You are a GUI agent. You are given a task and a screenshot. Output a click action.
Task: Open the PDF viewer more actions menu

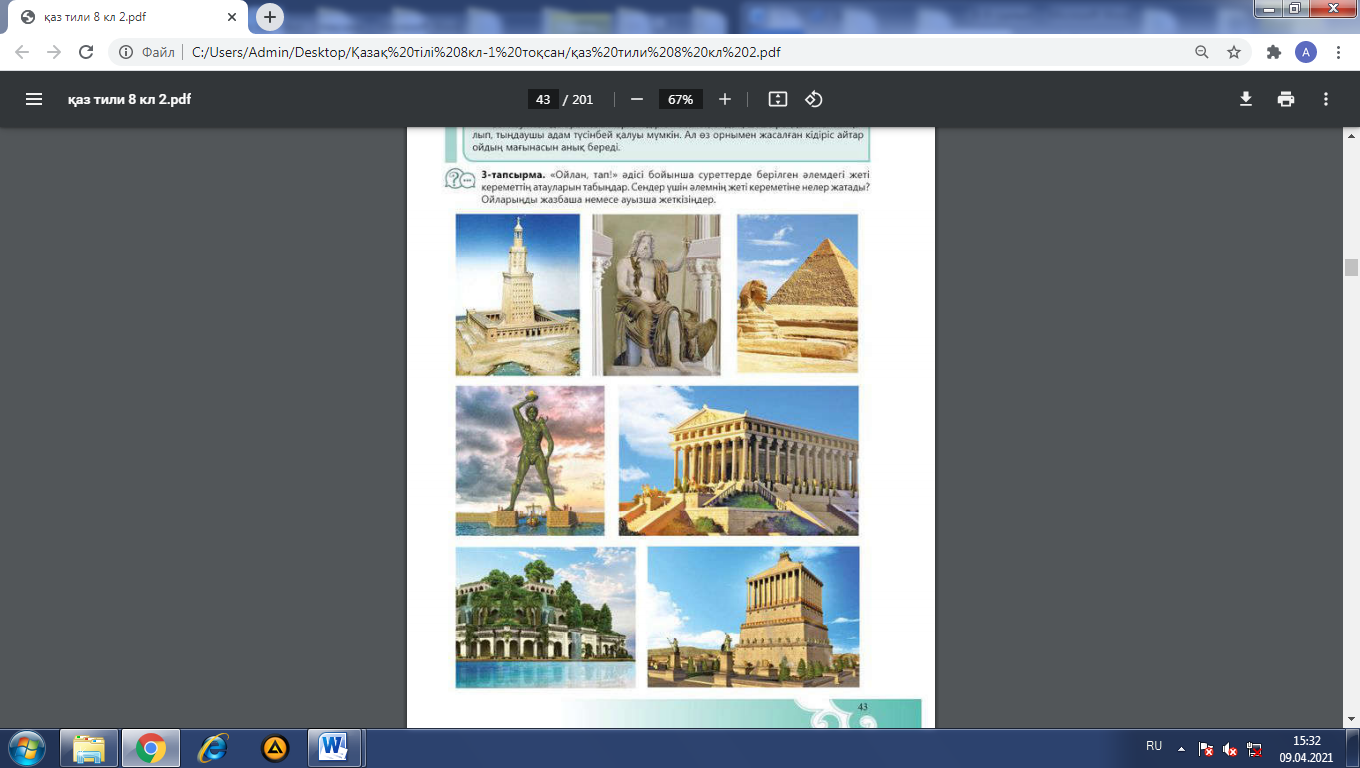[1326, 99]
